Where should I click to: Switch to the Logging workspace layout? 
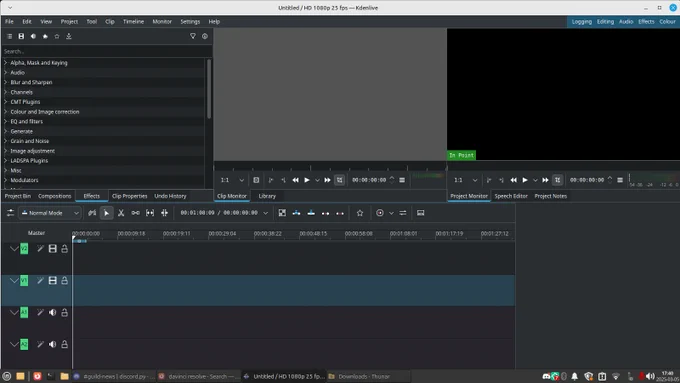coord(582,21)
